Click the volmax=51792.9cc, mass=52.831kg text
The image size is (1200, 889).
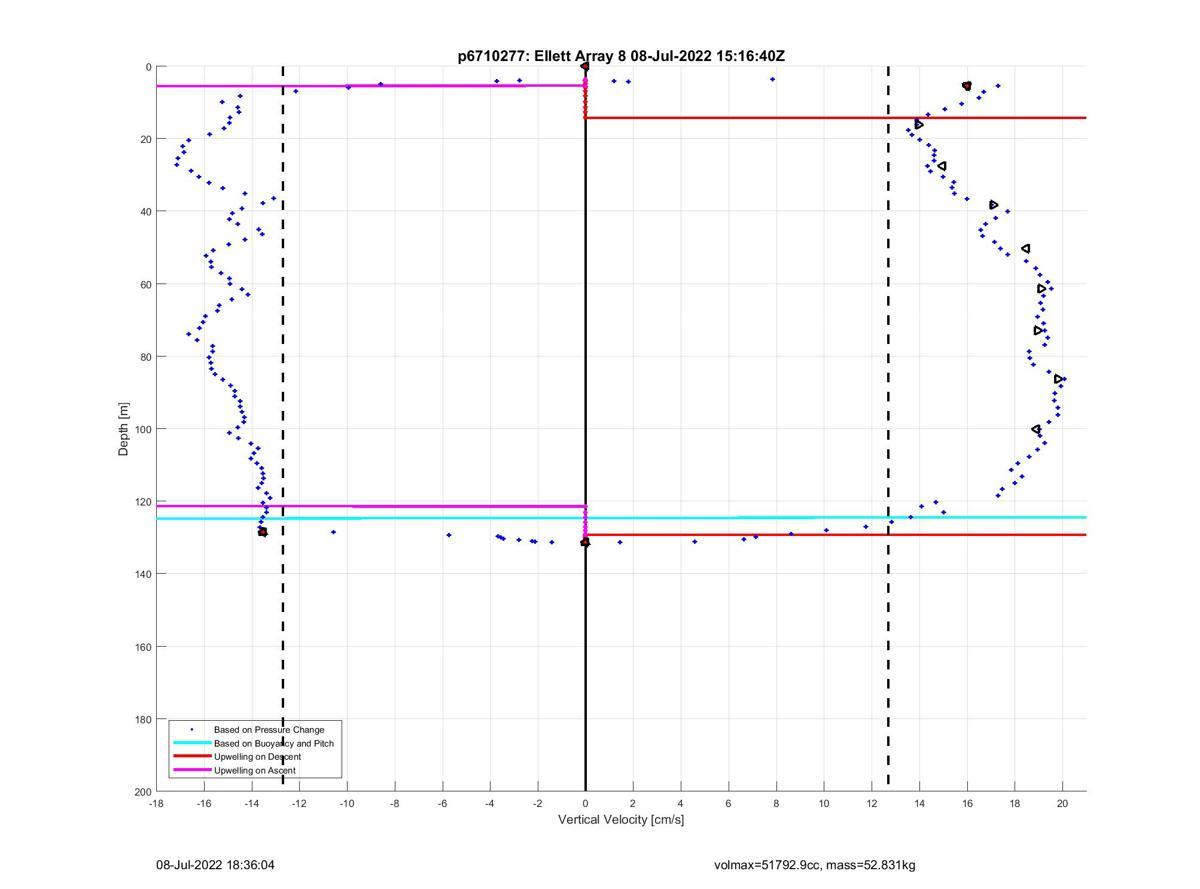click(815, 865)
